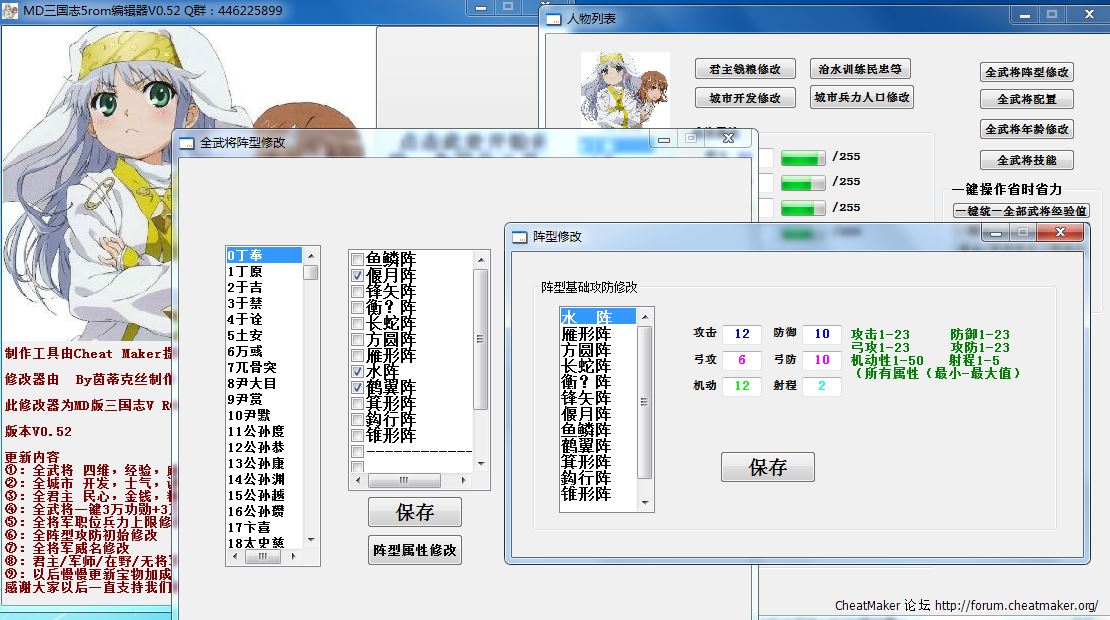Screen dimensions: 1110x620
Task: Enable the 鱼鳞阵 checkbox
Action: pos(358,259)
